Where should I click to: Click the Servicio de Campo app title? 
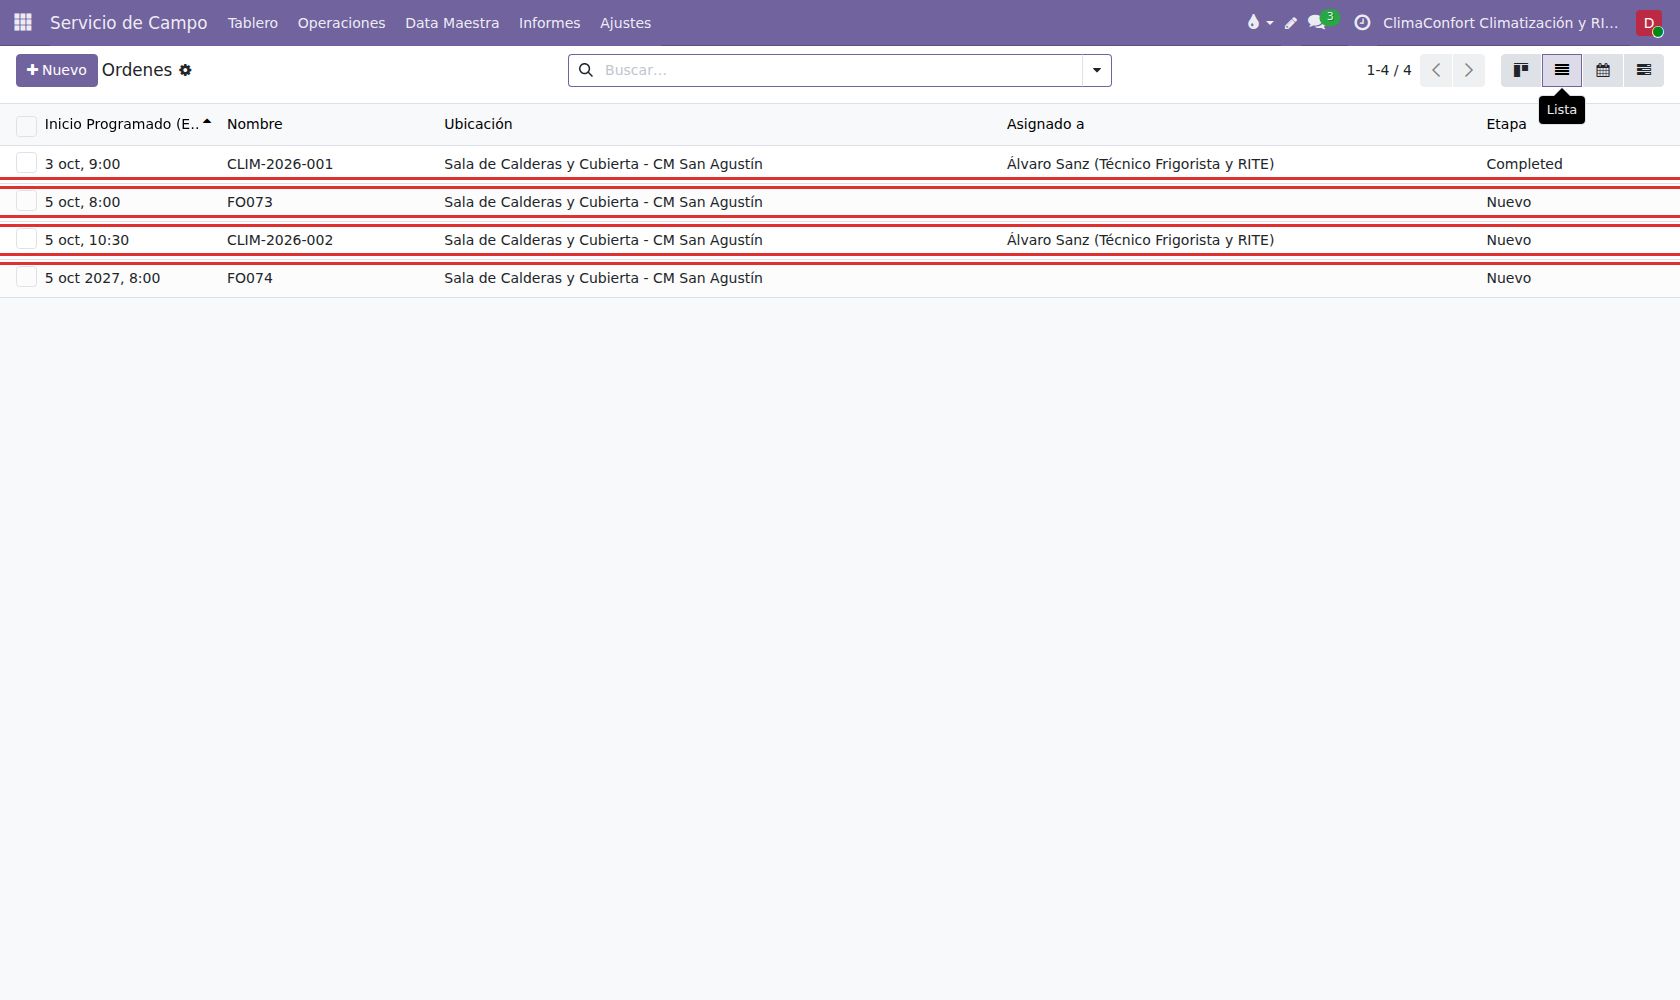click(x=129, y=22)
